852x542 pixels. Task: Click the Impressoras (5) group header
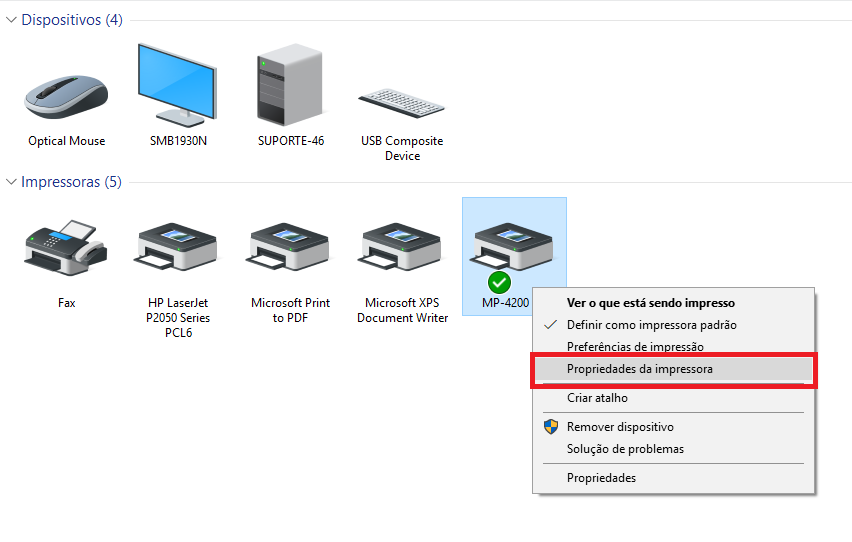click(x=71, y=182)
